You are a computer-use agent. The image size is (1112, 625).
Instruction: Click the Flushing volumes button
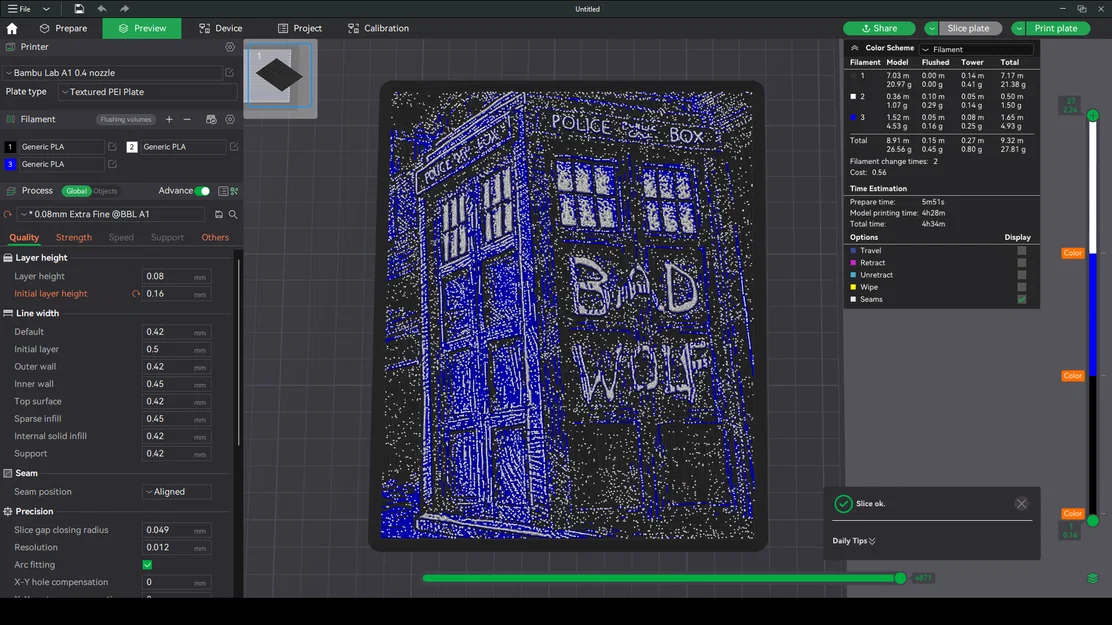[126, 120]
